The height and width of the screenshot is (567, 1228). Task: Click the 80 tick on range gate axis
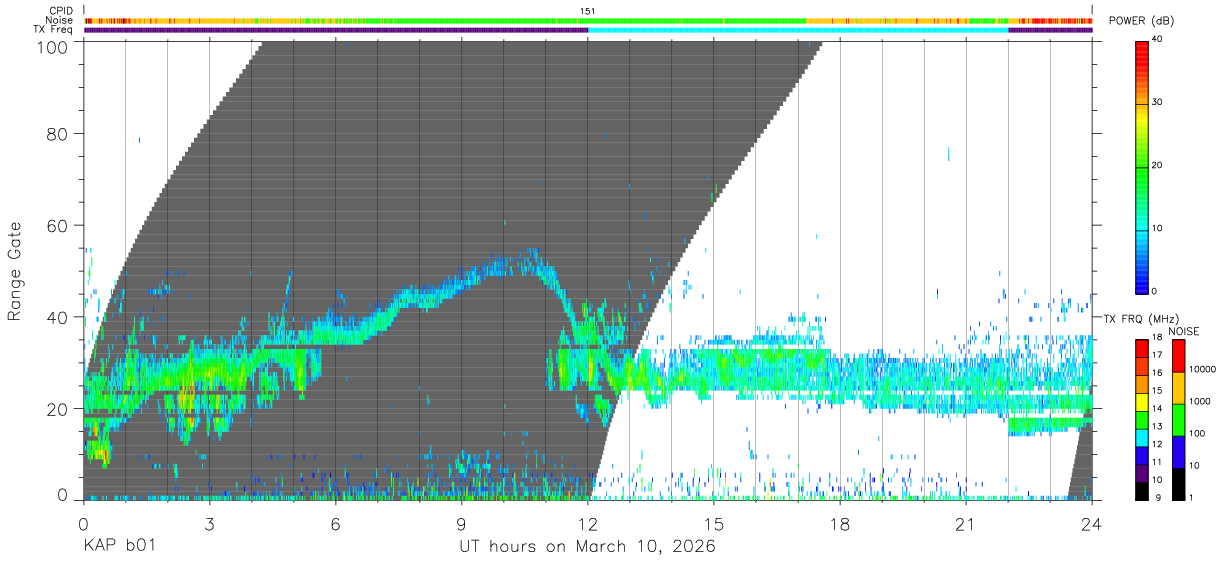click(x=58, y=134)
